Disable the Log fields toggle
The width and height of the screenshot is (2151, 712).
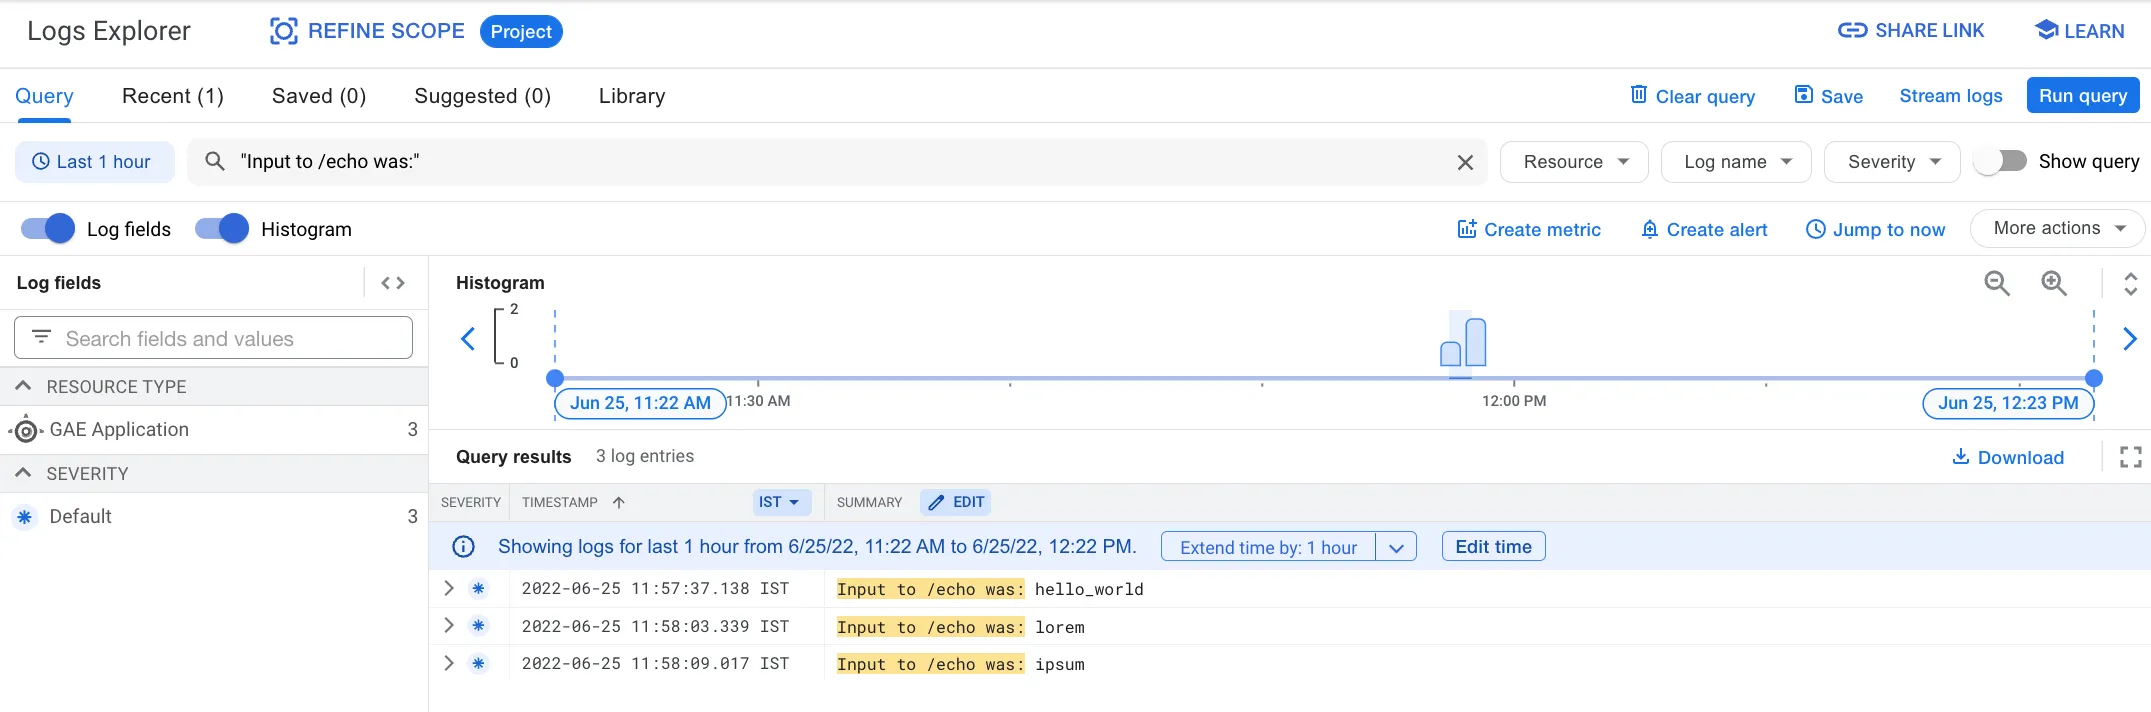(48, 229)
